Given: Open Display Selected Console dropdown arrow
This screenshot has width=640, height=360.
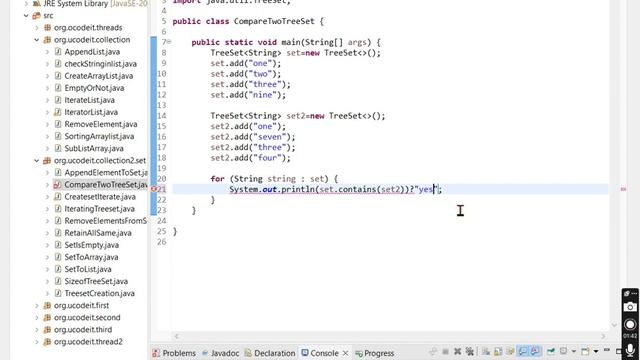Looking at the screenshot, I should coord(574,351).
